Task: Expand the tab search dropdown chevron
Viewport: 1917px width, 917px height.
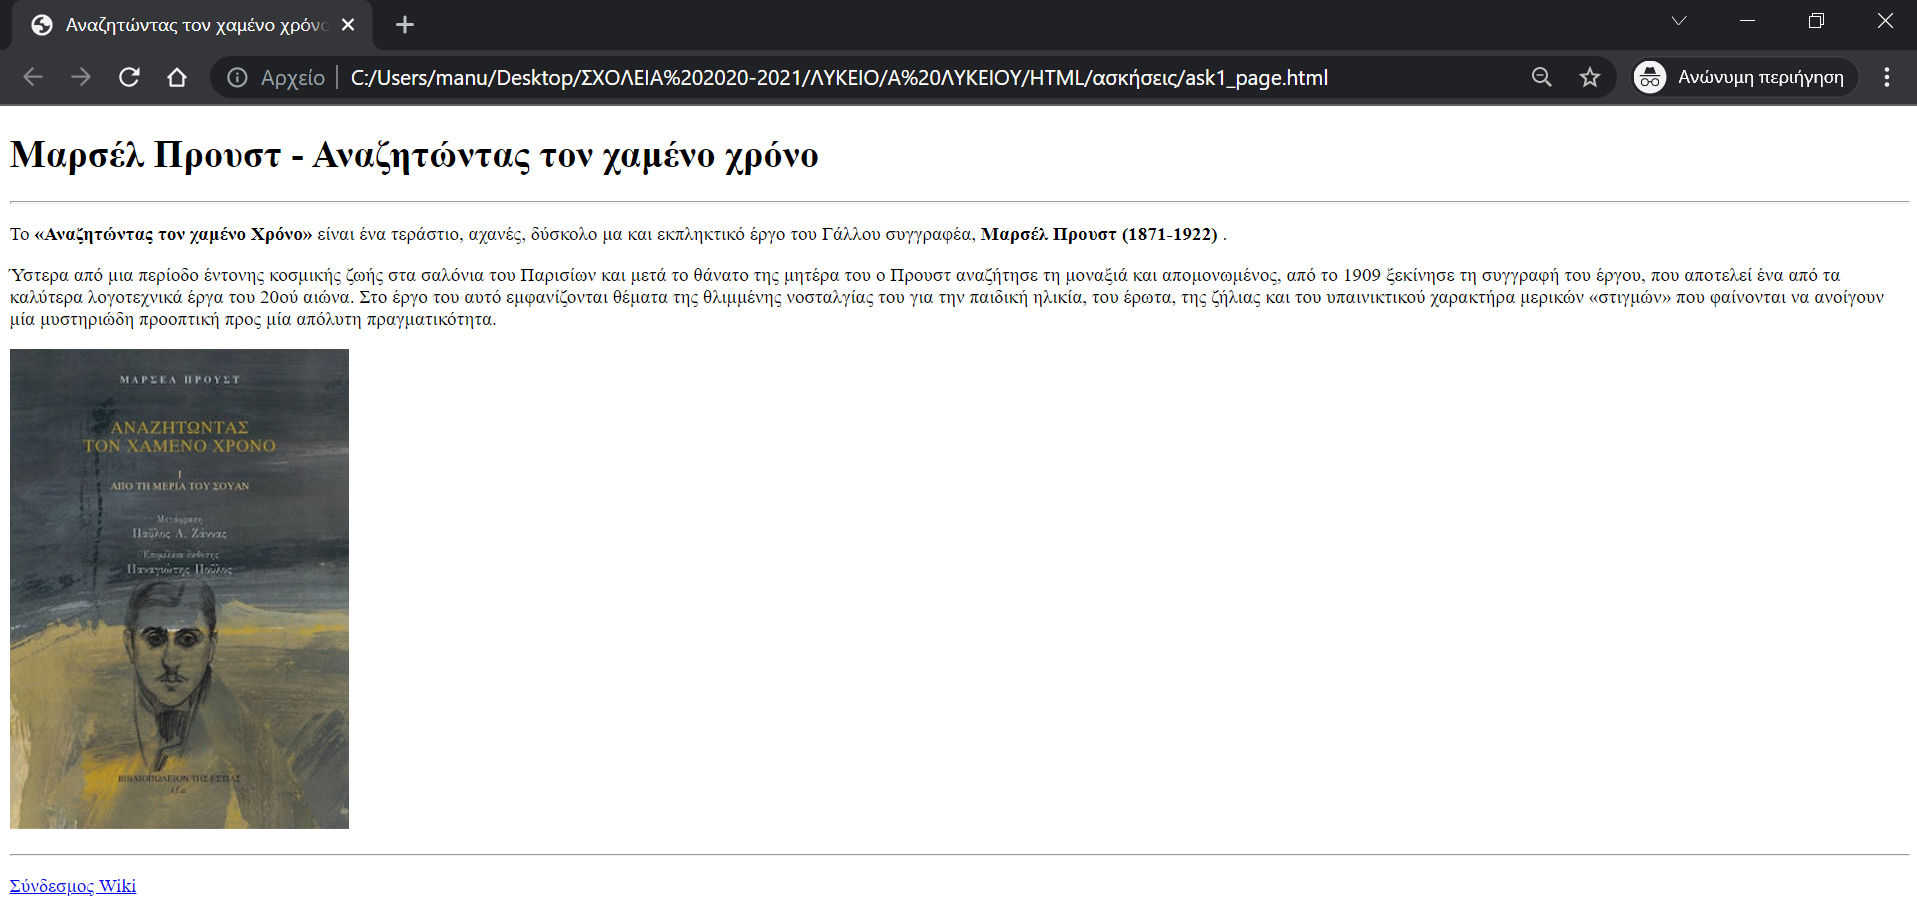Action: tap(1679, 21)
